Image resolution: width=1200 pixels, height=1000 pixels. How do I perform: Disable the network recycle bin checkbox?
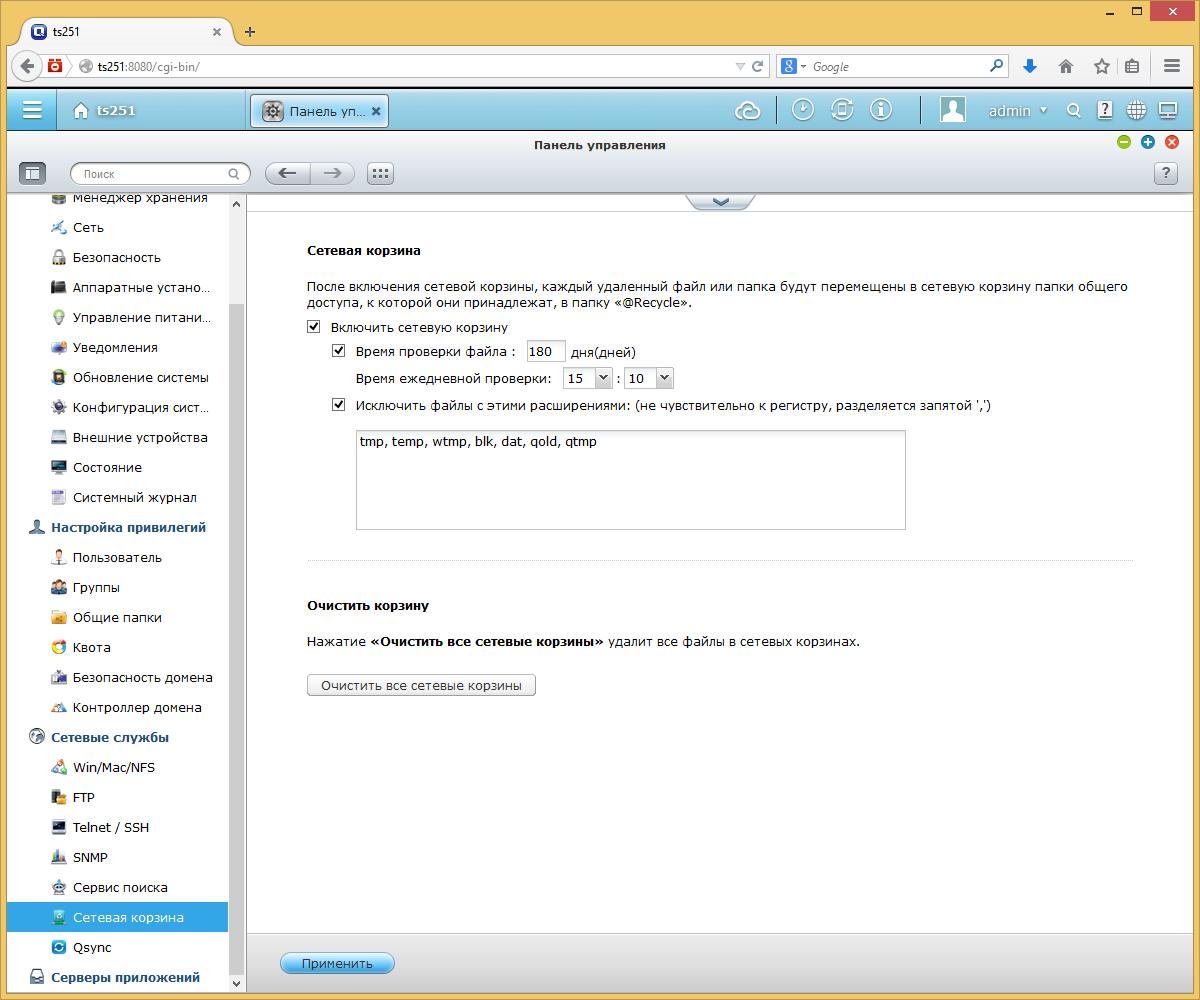(313, 327)
